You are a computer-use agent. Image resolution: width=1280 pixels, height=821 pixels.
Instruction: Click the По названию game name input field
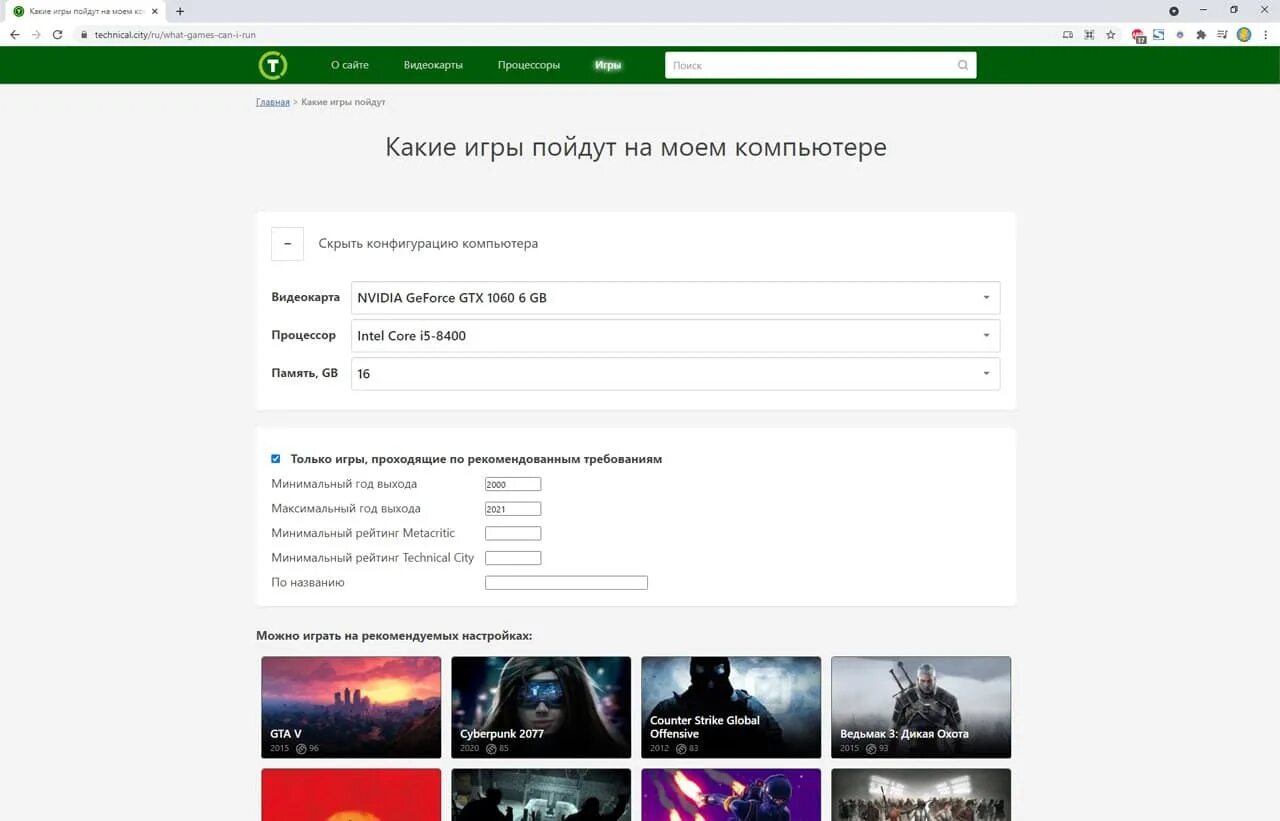click(566, 582)
